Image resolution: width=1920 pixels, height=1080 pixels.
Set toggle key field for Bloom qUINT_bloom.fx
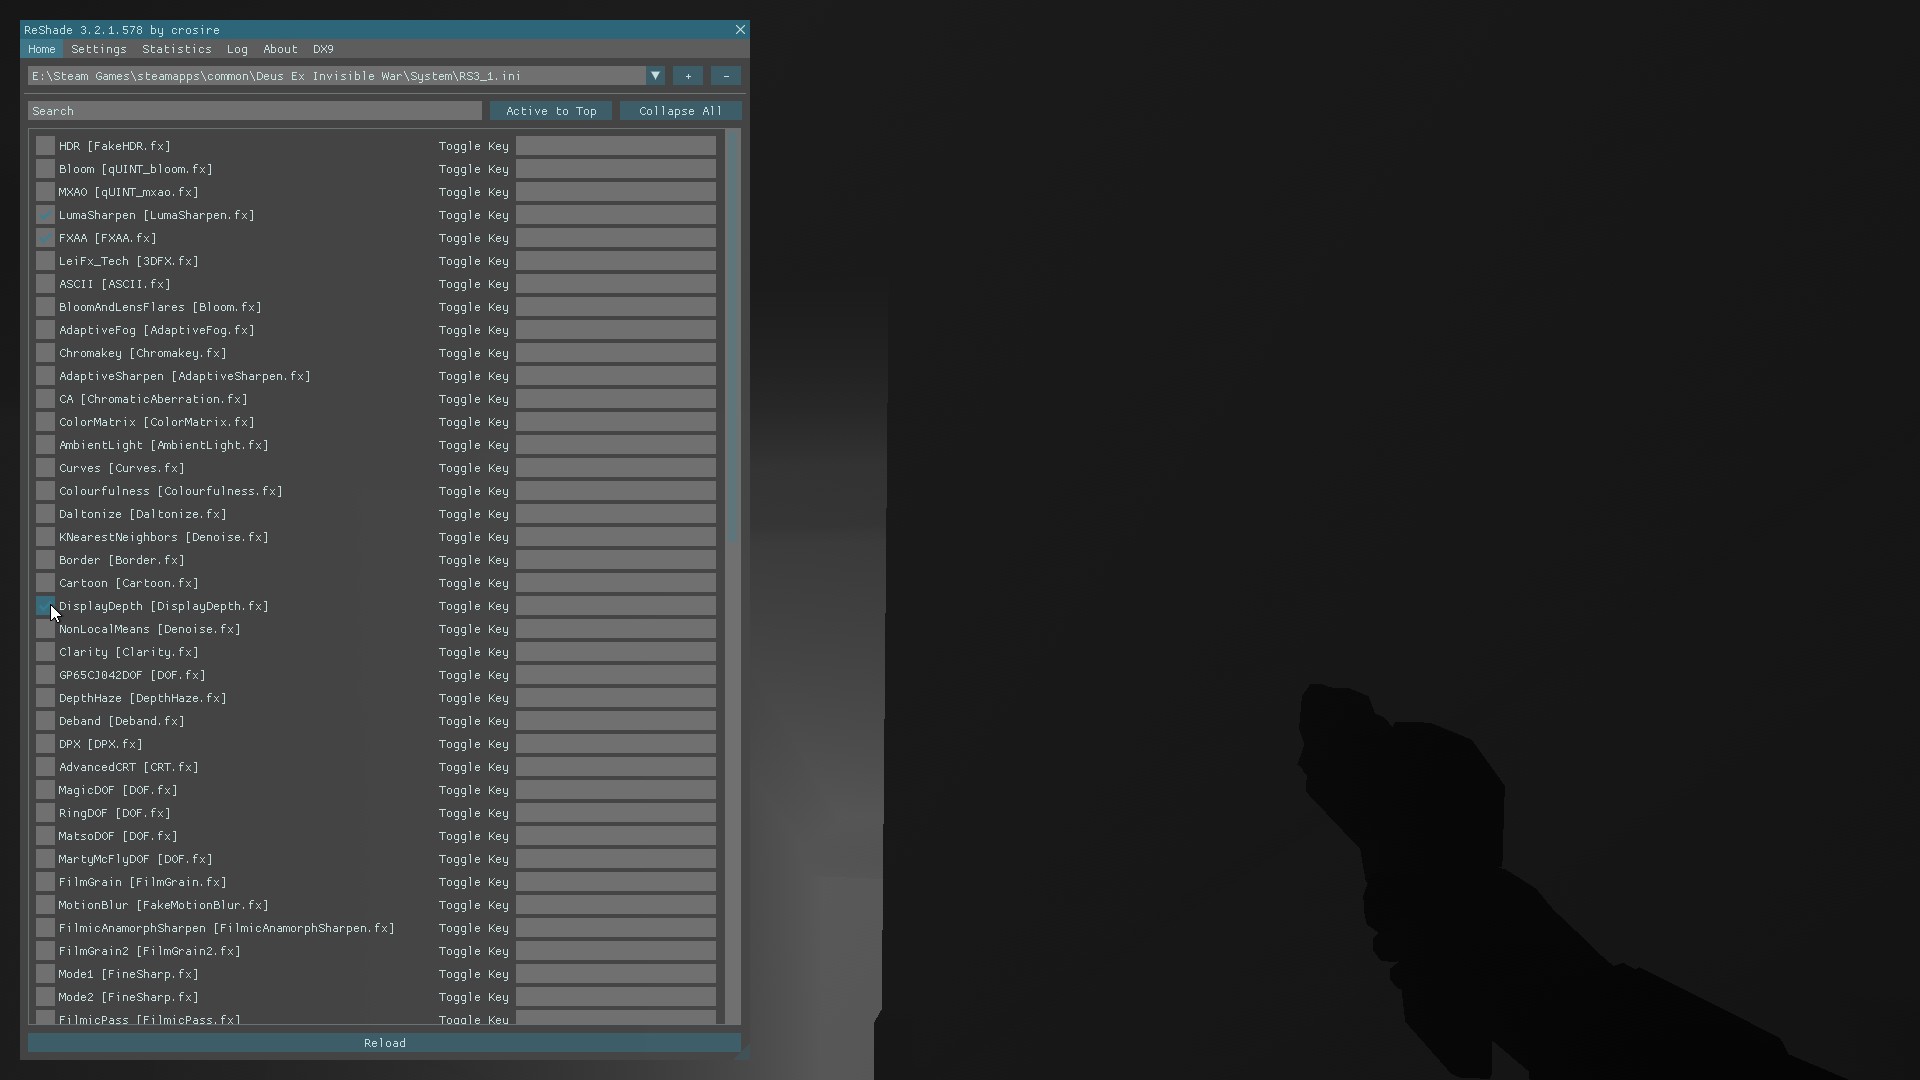click(x=615, y=169)
